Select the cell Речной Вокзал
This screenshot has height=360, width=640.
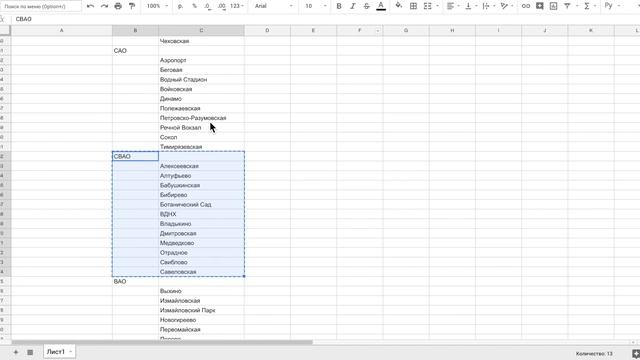[201, 128]
